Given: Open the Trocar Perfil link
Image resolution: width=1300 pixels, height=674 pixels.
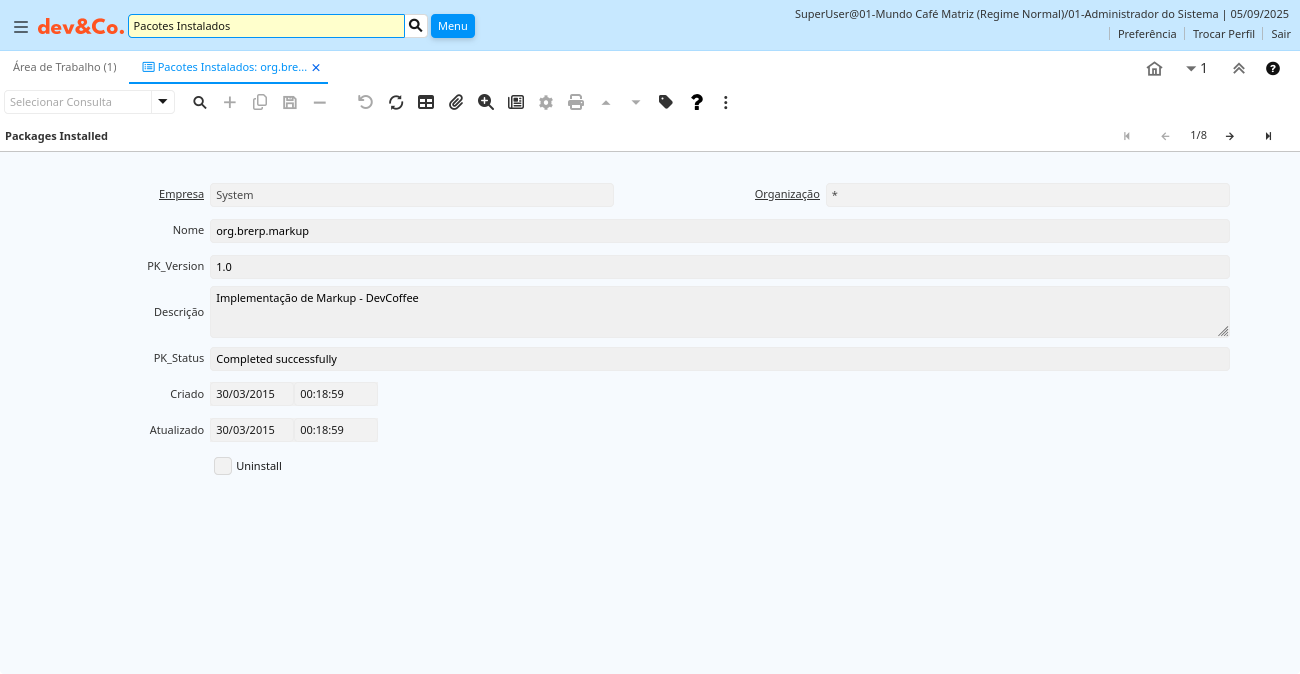Looking at the screenshot, I should coord(1223,34).
